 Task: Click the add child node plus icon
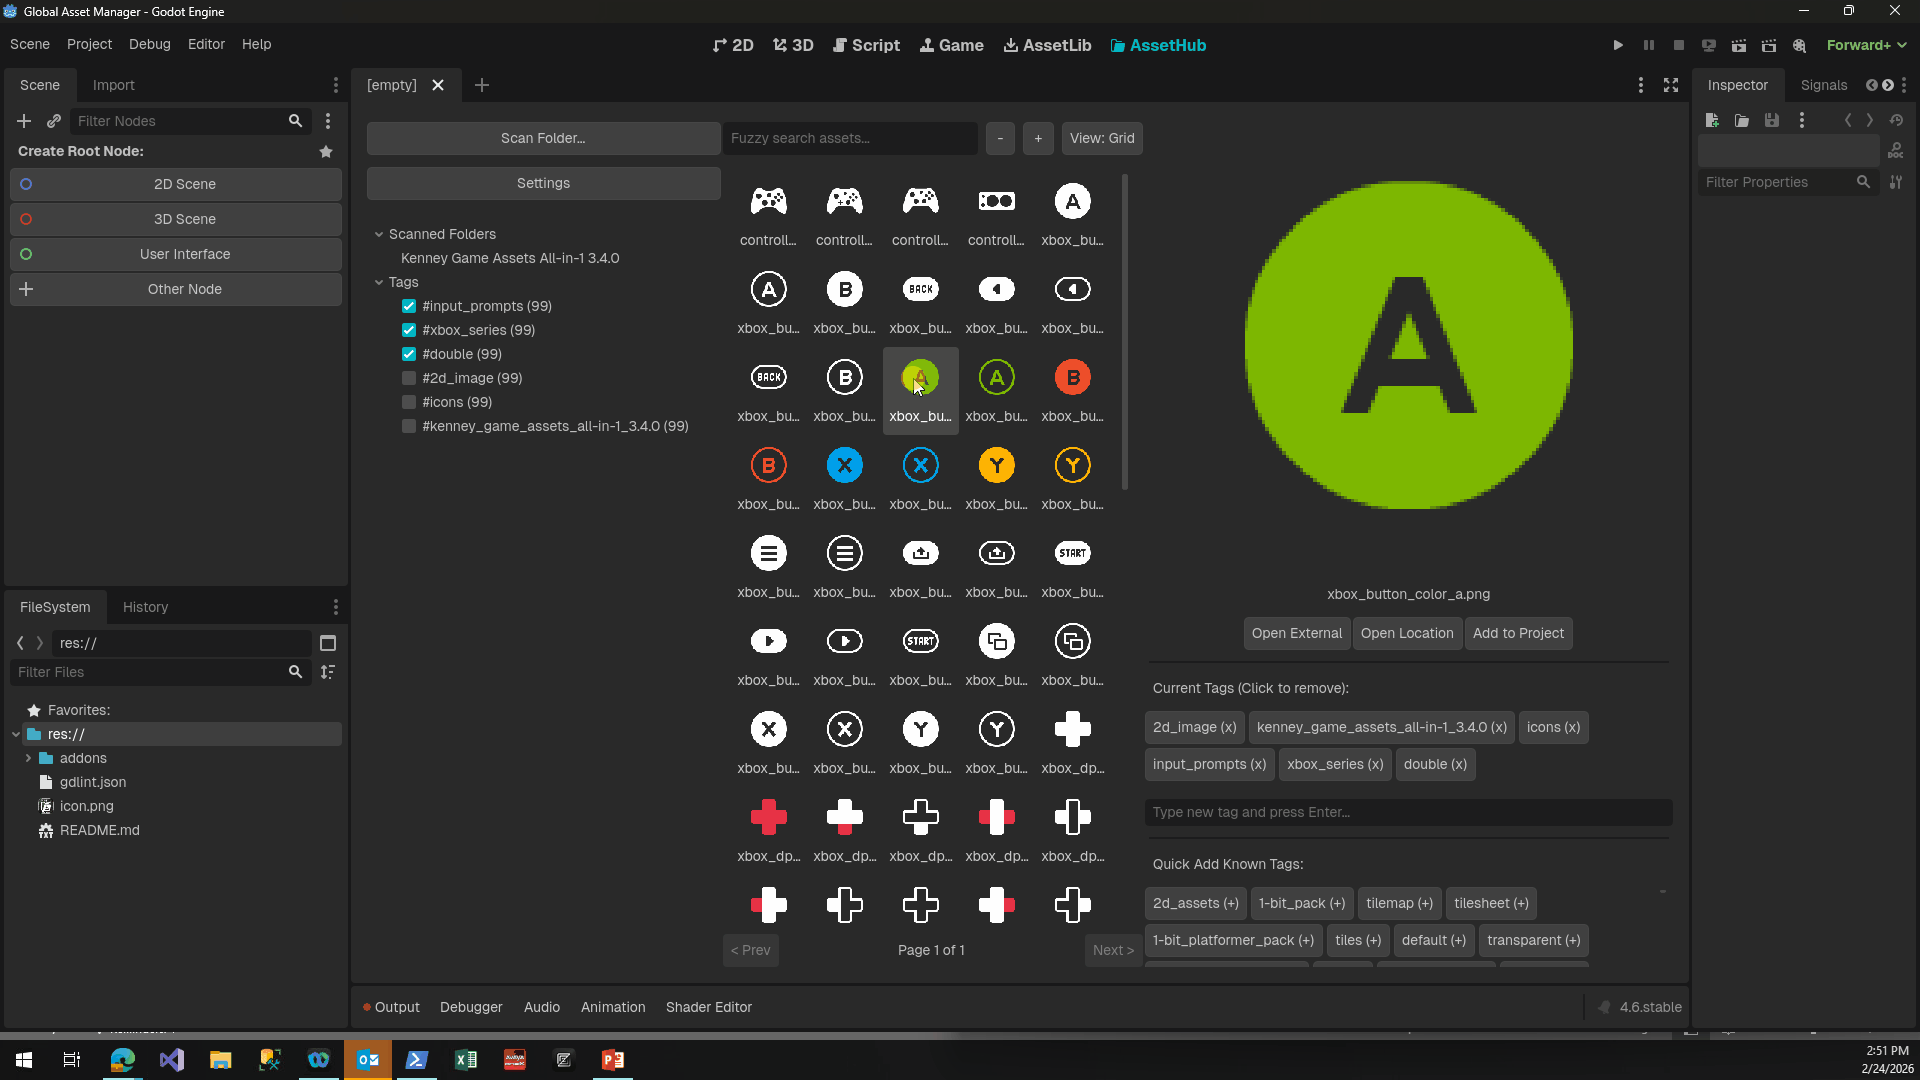tap(24, 121)
